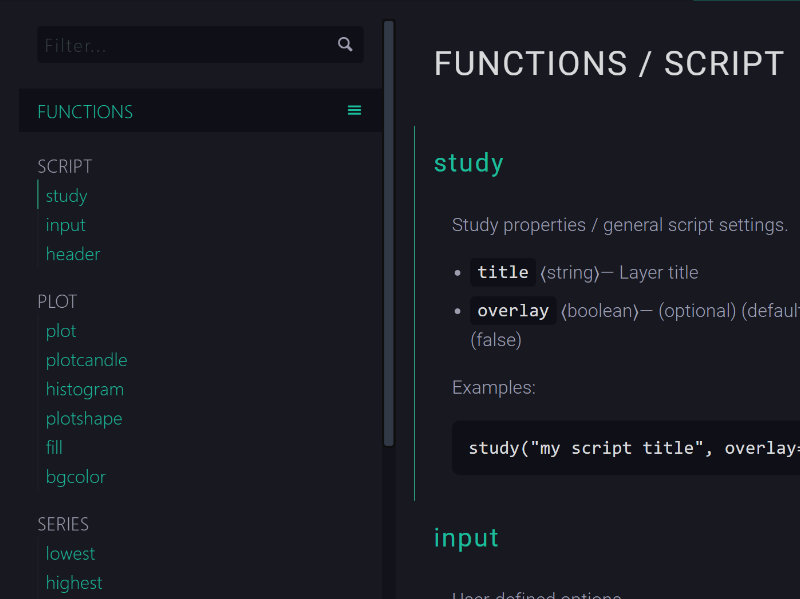This screenshot has width=800, height=599.
Task: Jump to the histogram function
Action: click(85, 390)
